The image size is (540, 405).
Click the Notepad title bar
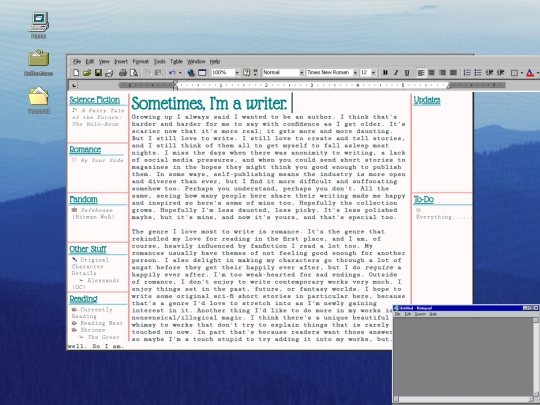[466, 308]
